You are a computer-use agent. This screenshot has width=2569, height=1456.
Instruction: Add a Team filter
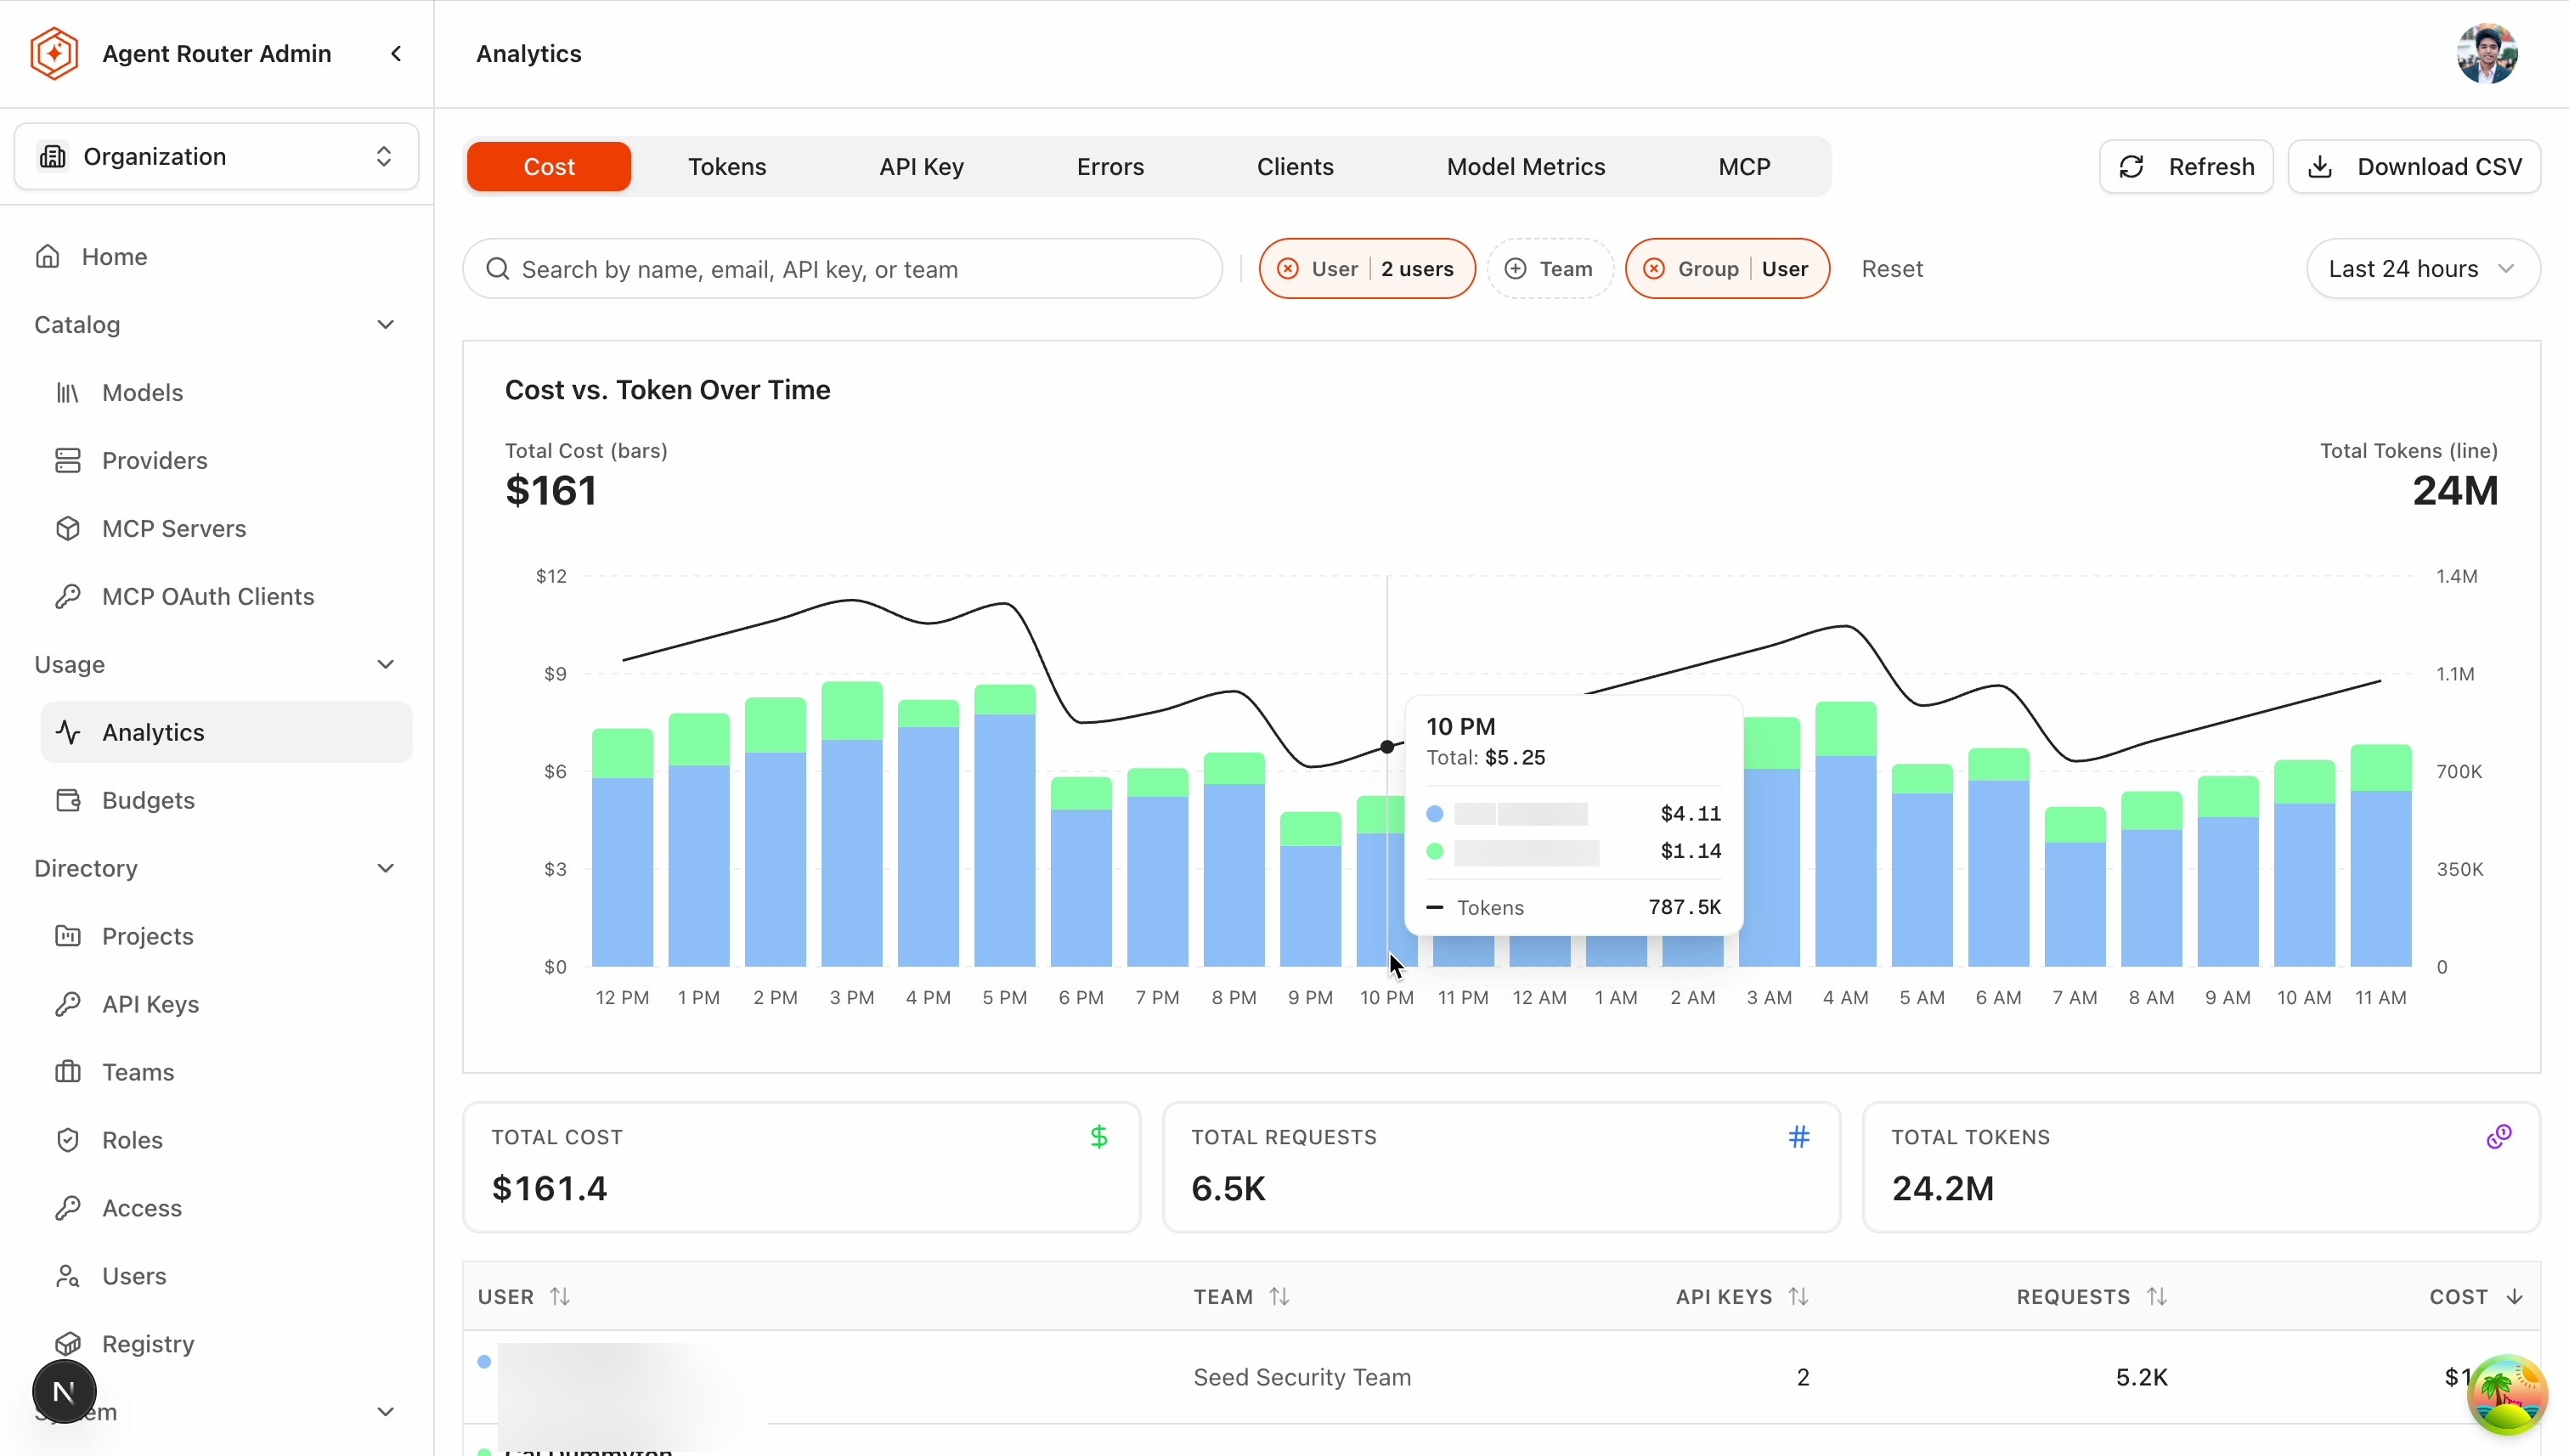(x=1550, y=269)
